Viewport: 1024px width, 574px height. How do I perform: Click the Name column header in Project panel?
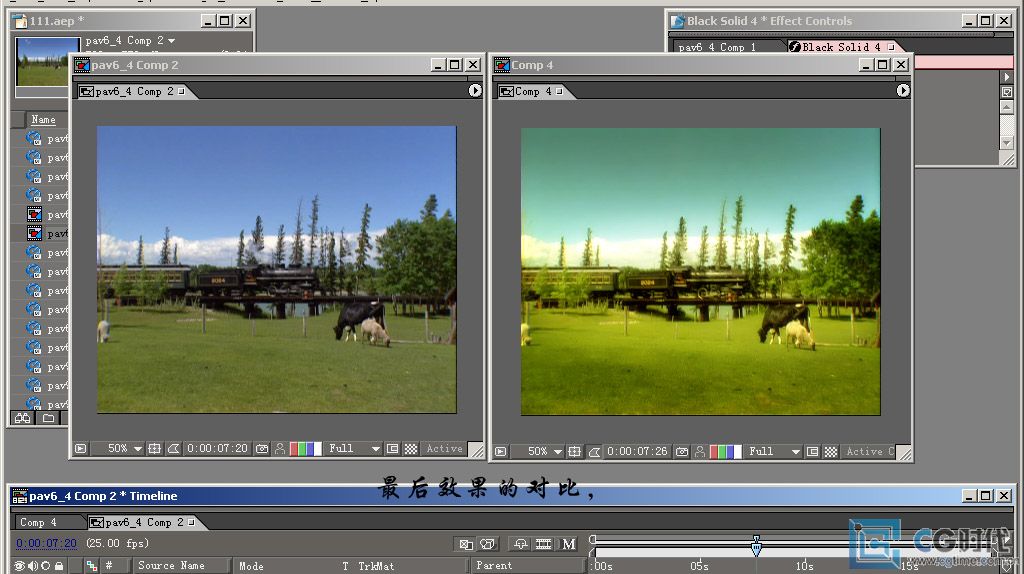click(43, 120)
